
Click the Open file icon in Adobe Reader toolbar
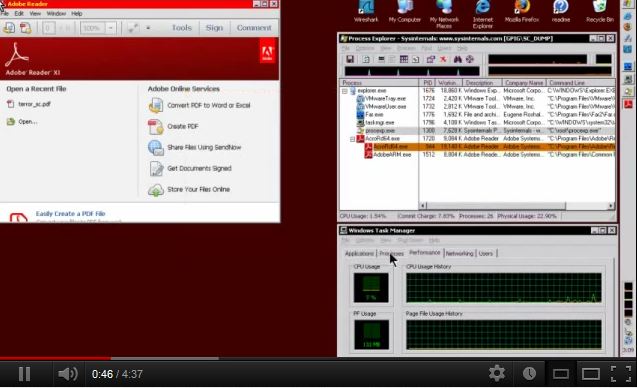9,28
